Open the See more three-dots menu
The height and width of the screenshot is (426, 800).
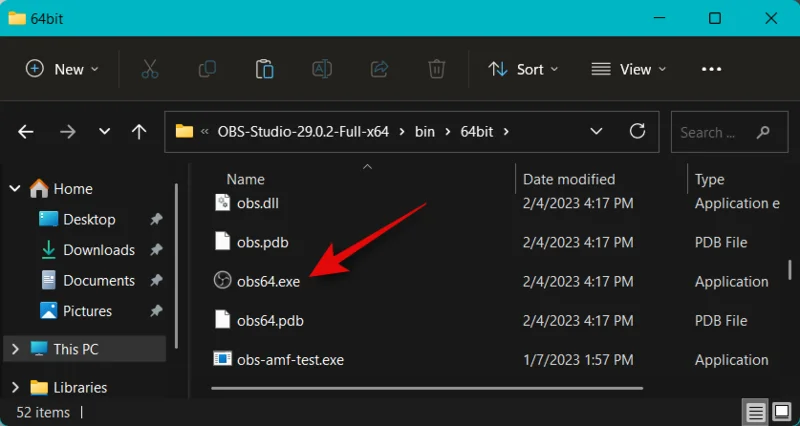[x=711, y=69]
